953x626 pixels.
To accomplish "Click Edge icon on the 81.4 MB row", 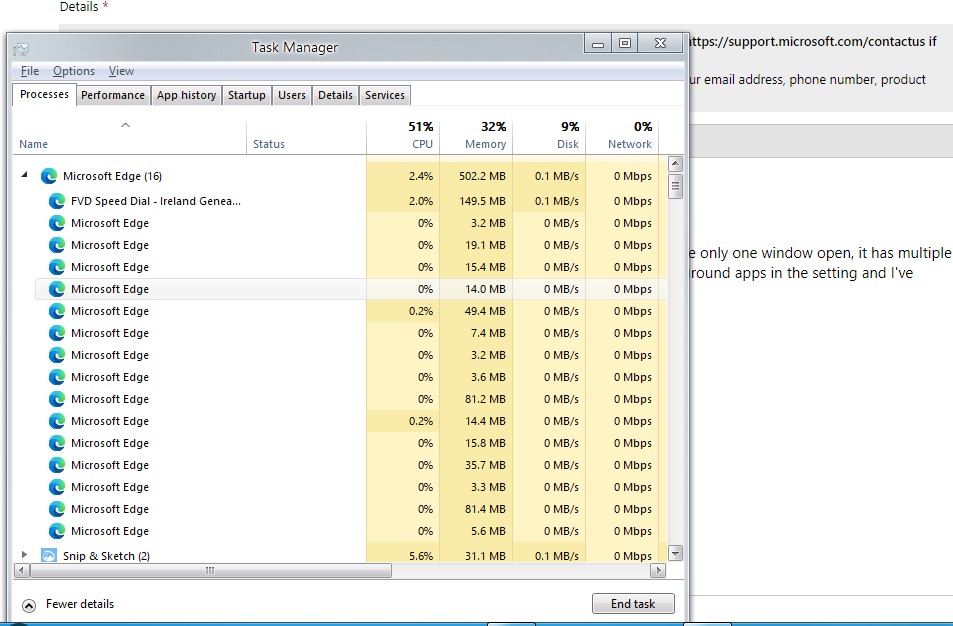I will pos(57,509).
